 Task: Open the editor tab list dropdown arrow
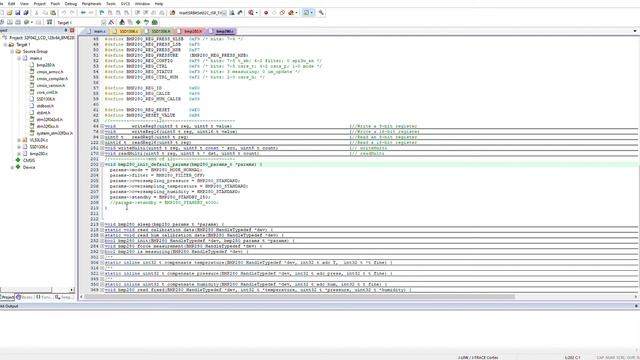(635, 31)
